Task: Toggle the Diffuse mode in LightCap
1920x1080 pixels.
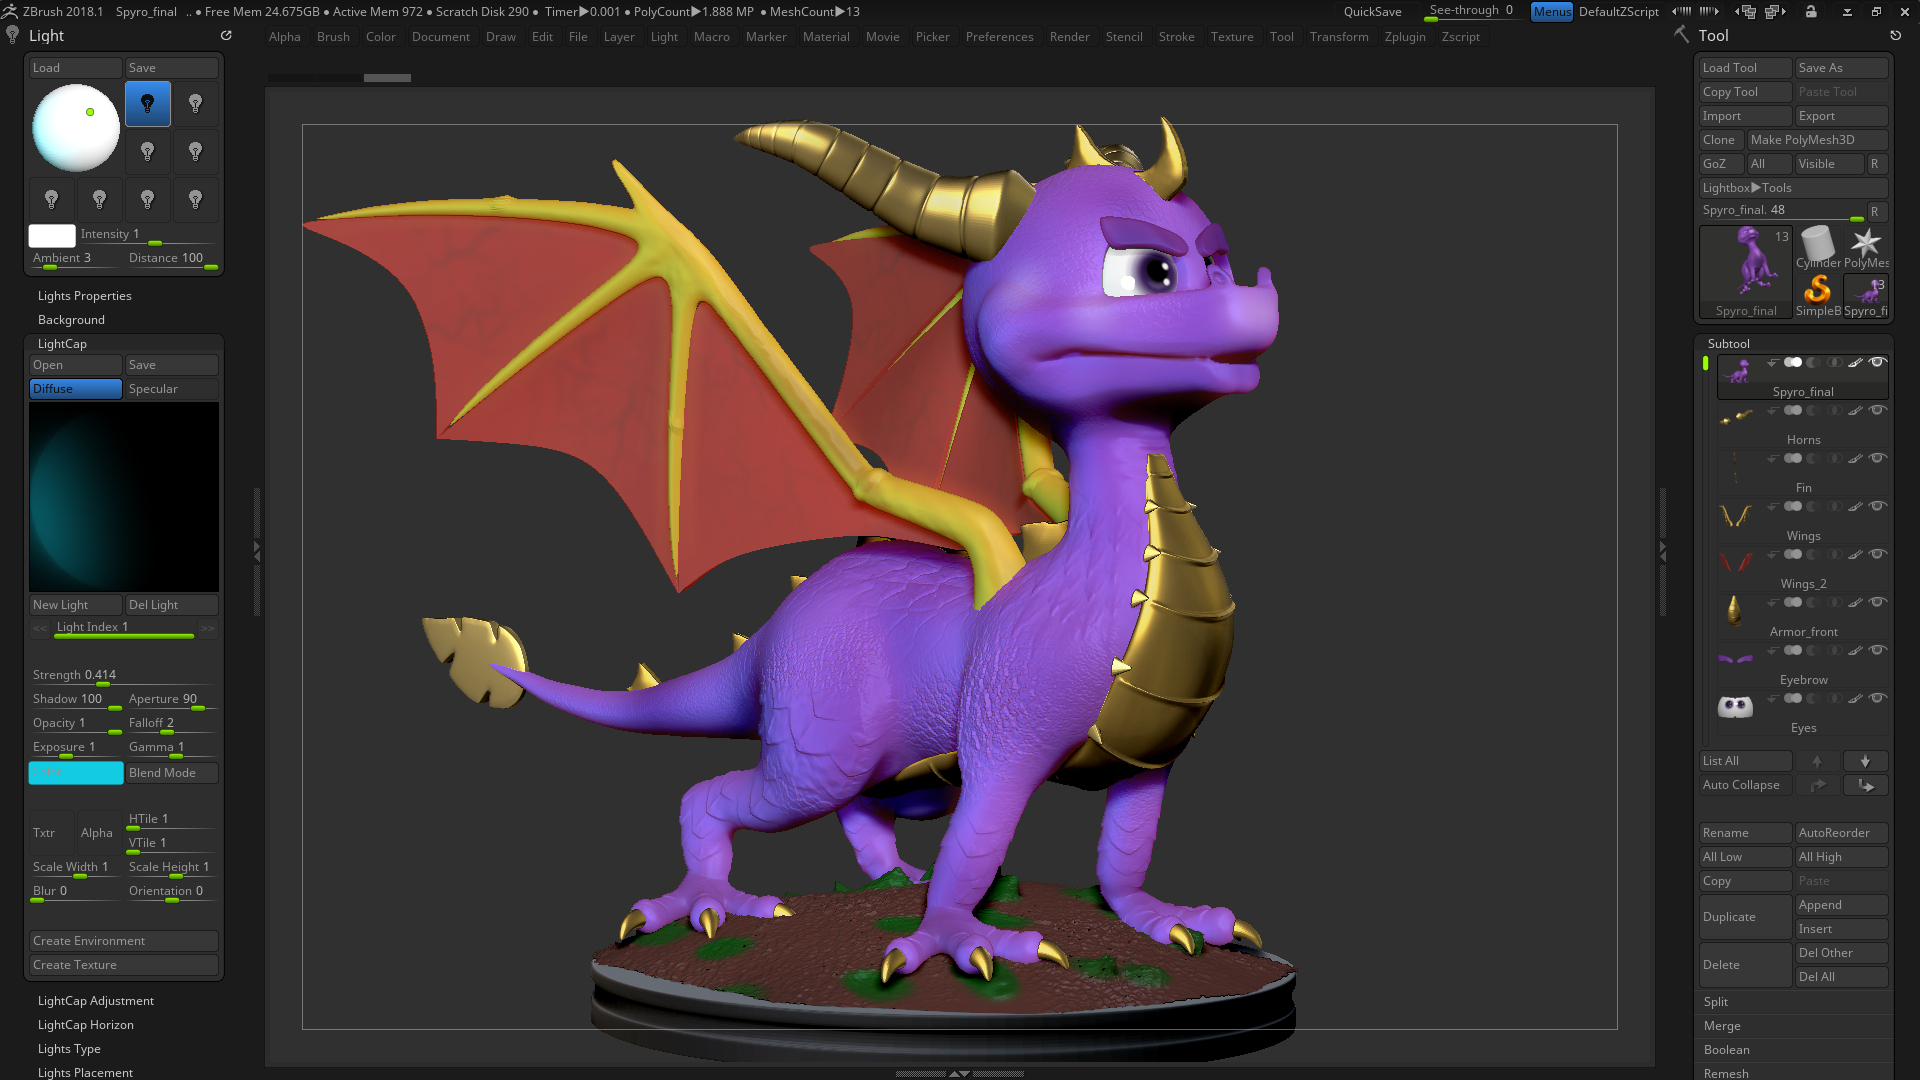Action: tap(75, 388)
